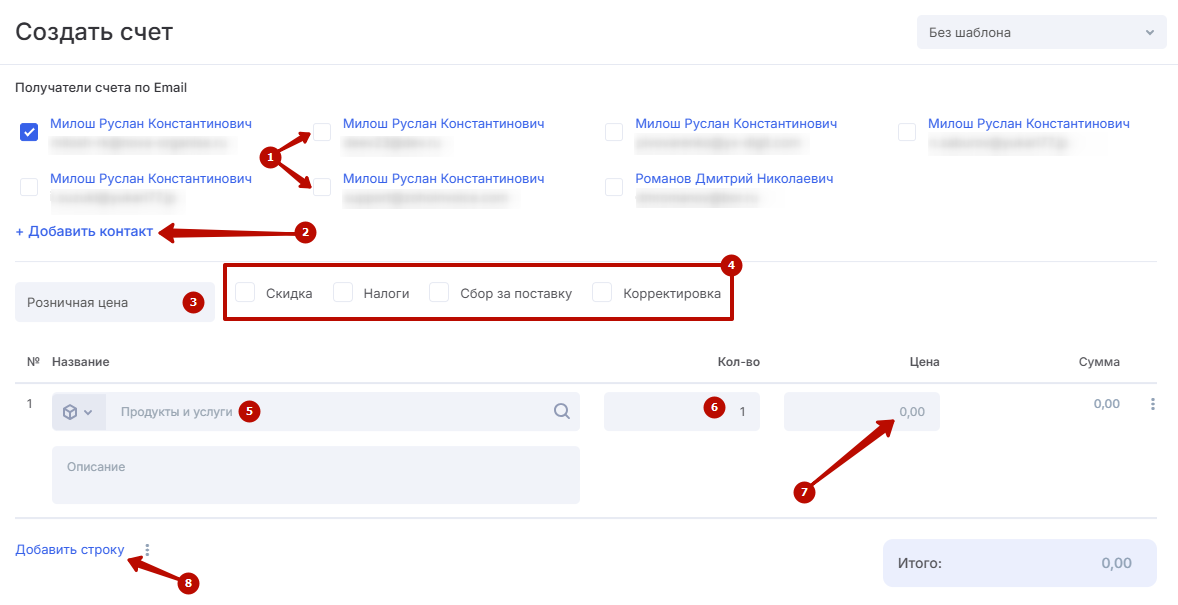Open row options three-dot menu
The height and width of the screenshot is (605, 1178).
pyautogui.click(x=1153, y=405)
